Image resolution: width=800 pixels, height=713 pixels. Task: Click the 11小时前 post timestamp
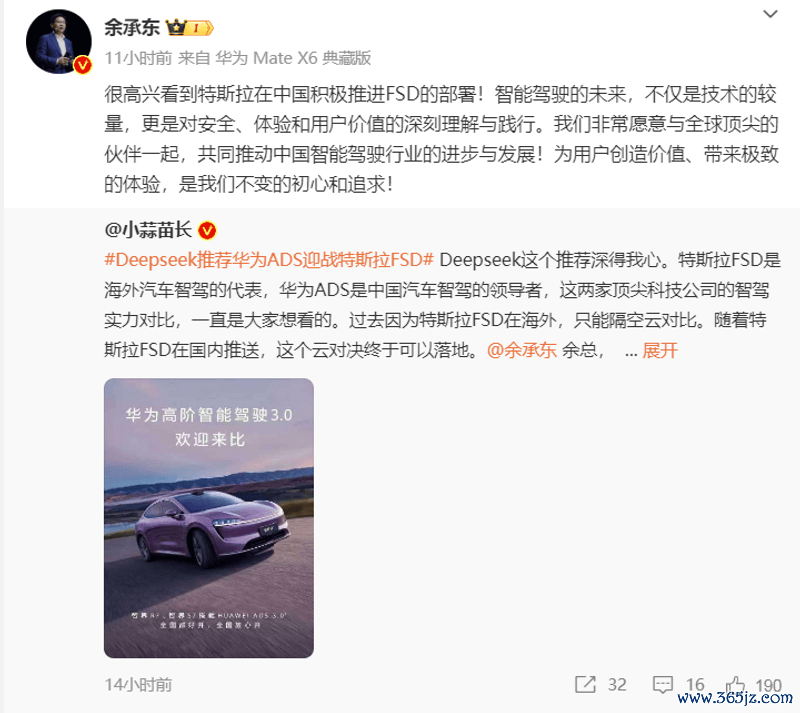point(138,58)
